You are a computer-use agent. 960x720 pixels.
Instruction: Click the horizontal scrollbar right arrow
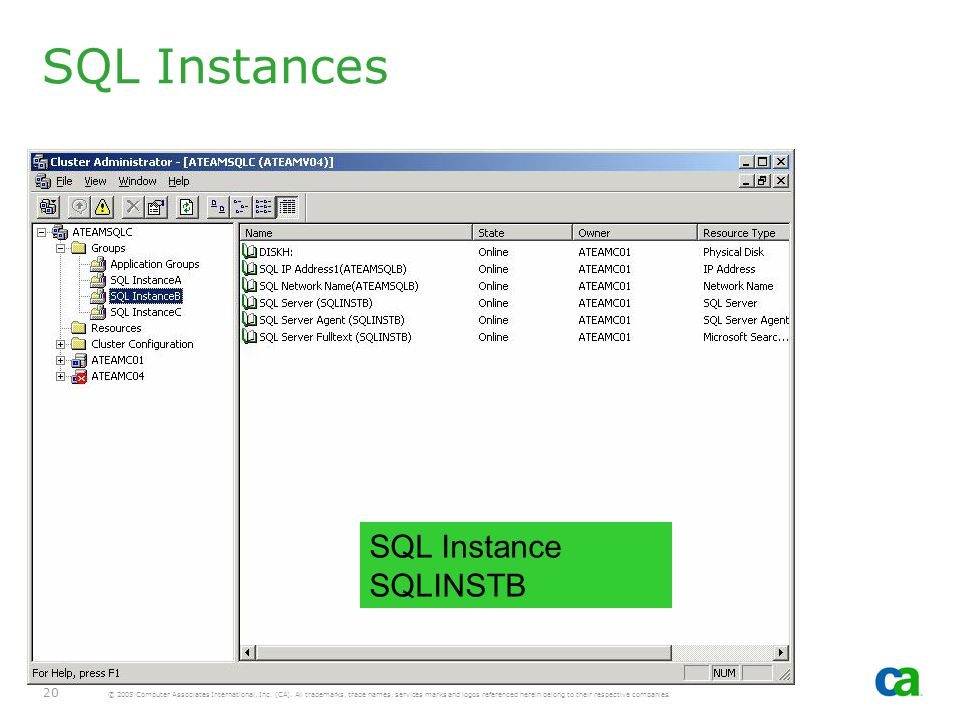(781, 653)
